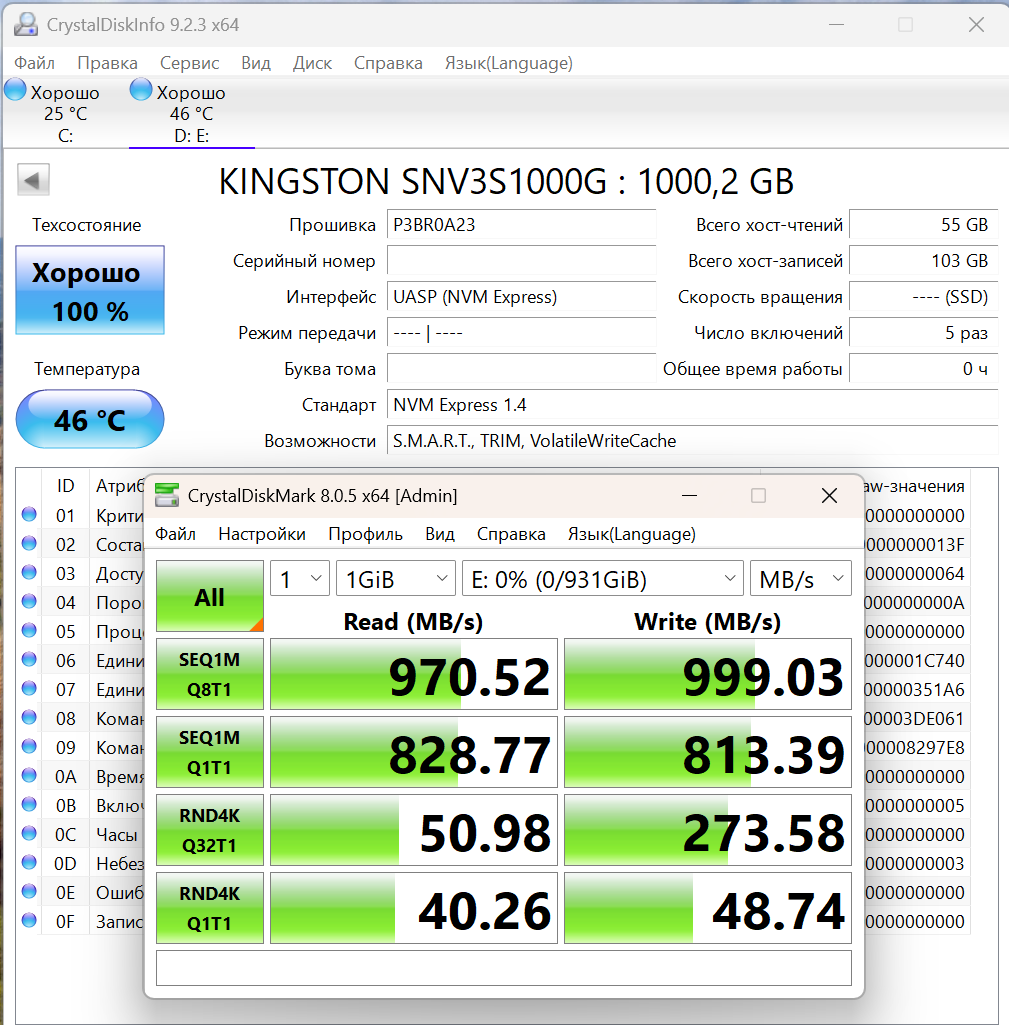Viewport: 1009px width, 1025px height.
Task: Click the previous disk arrow button
Action: coord(33,180)
